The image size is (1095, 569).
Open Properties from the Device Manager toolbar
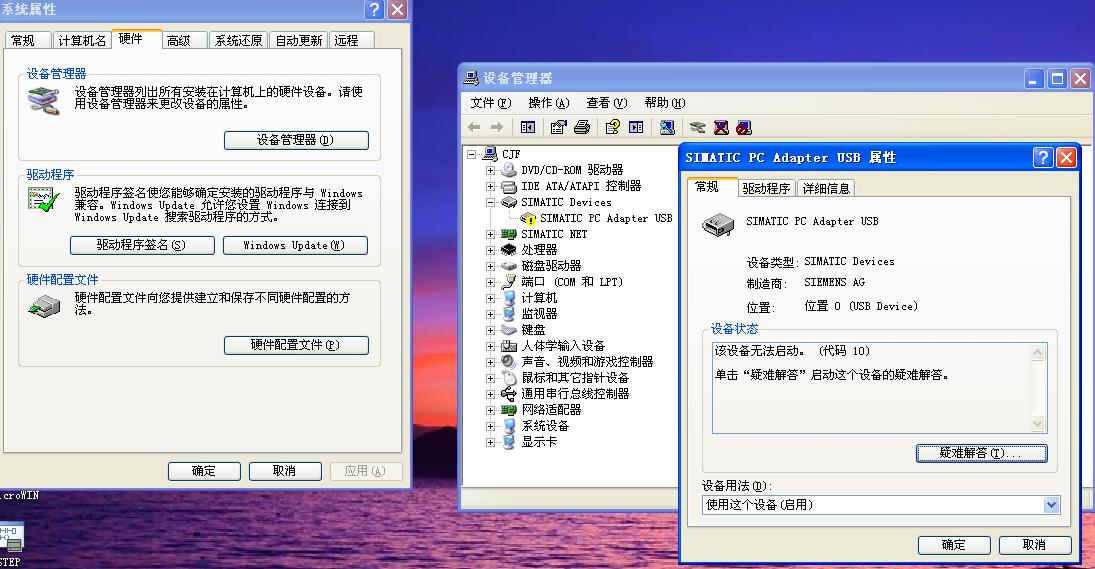(x=558, y=127)
